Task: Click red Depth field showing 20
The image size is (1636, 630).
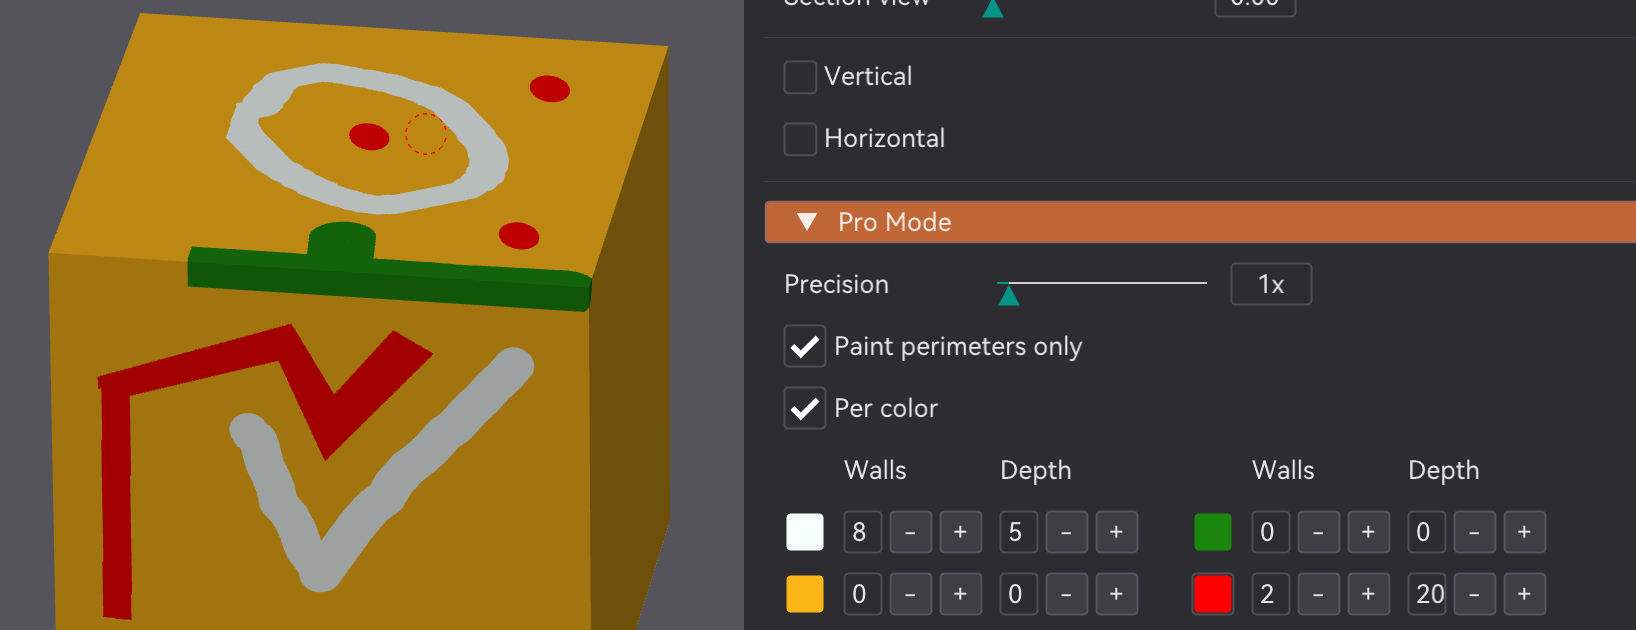Action: click(1426, 594)
